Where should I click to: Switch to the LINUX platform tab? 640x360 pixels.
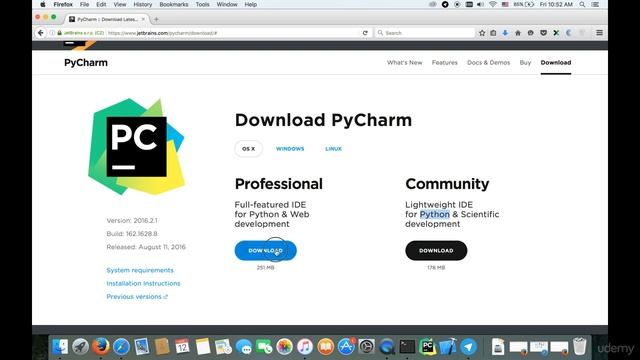(x=333, y=149)
